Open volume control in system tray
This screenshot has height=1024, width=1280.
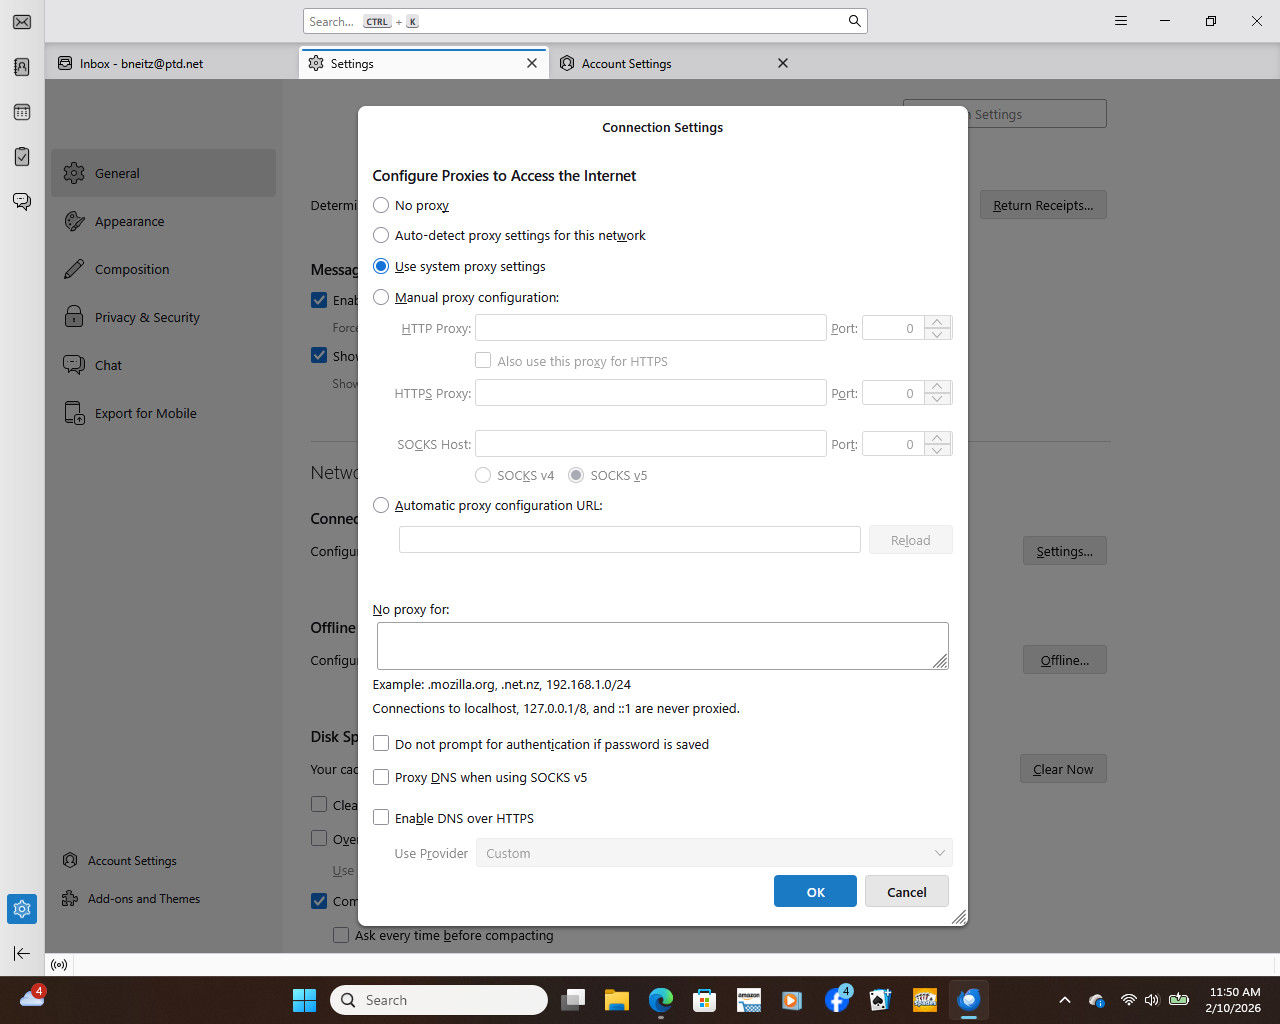1152,1000
